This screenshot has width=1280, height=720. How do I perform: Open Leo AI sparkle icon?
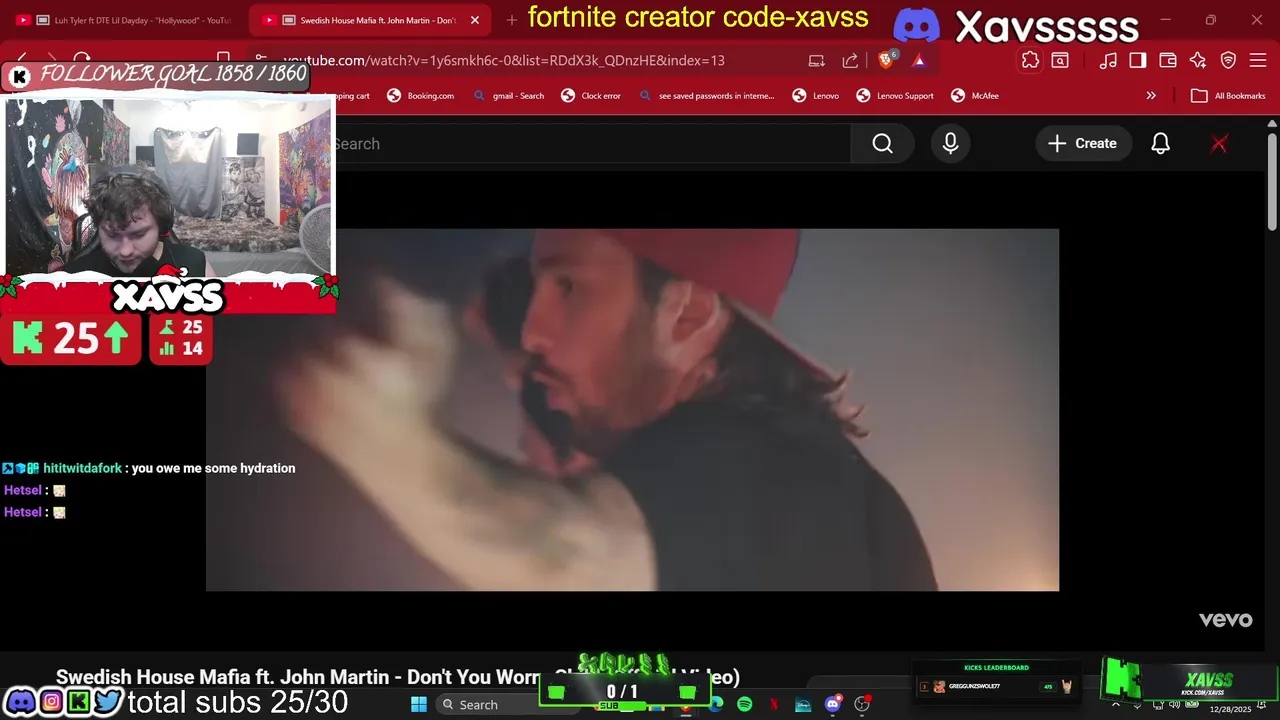coord(1198,60)
